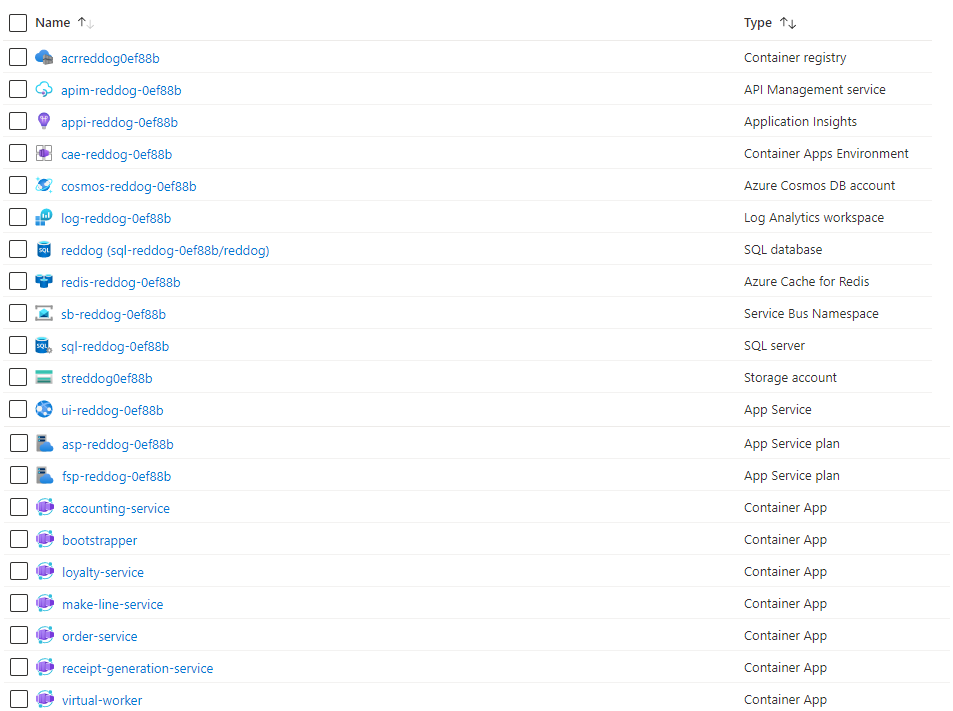The height and width of the screenshot is (711, 953).
Task: Click the order-service Container App icon
Action: [44, 636]
